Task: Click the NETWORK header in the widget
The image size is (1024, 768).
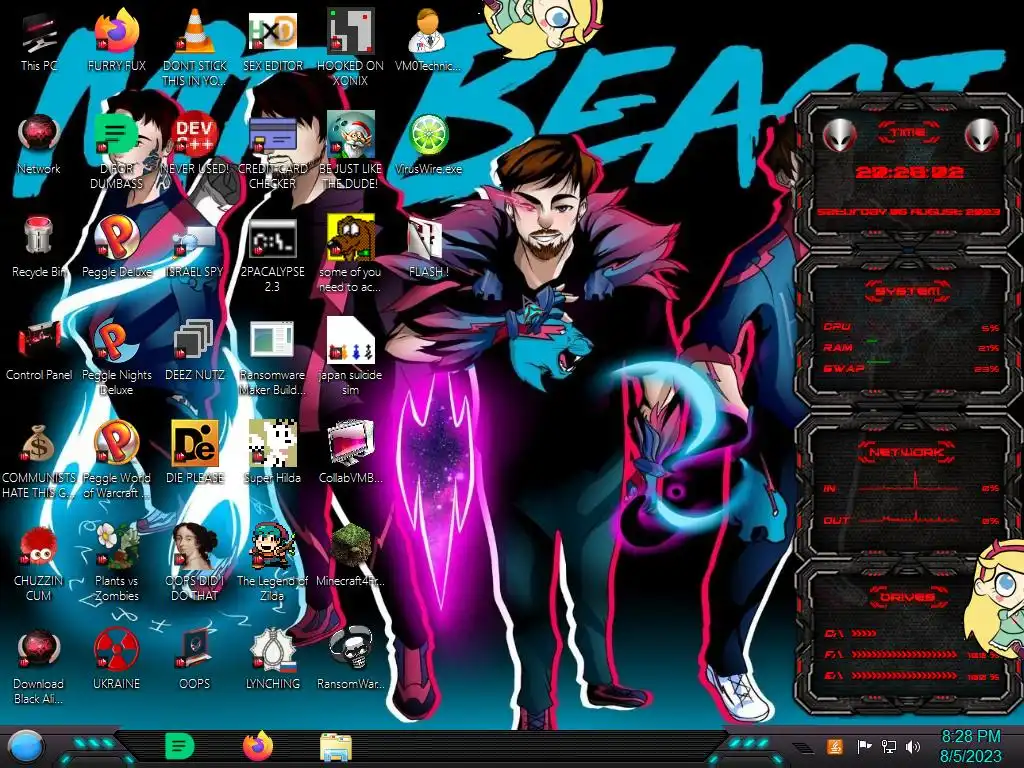Action: click(x=908, y=451)
